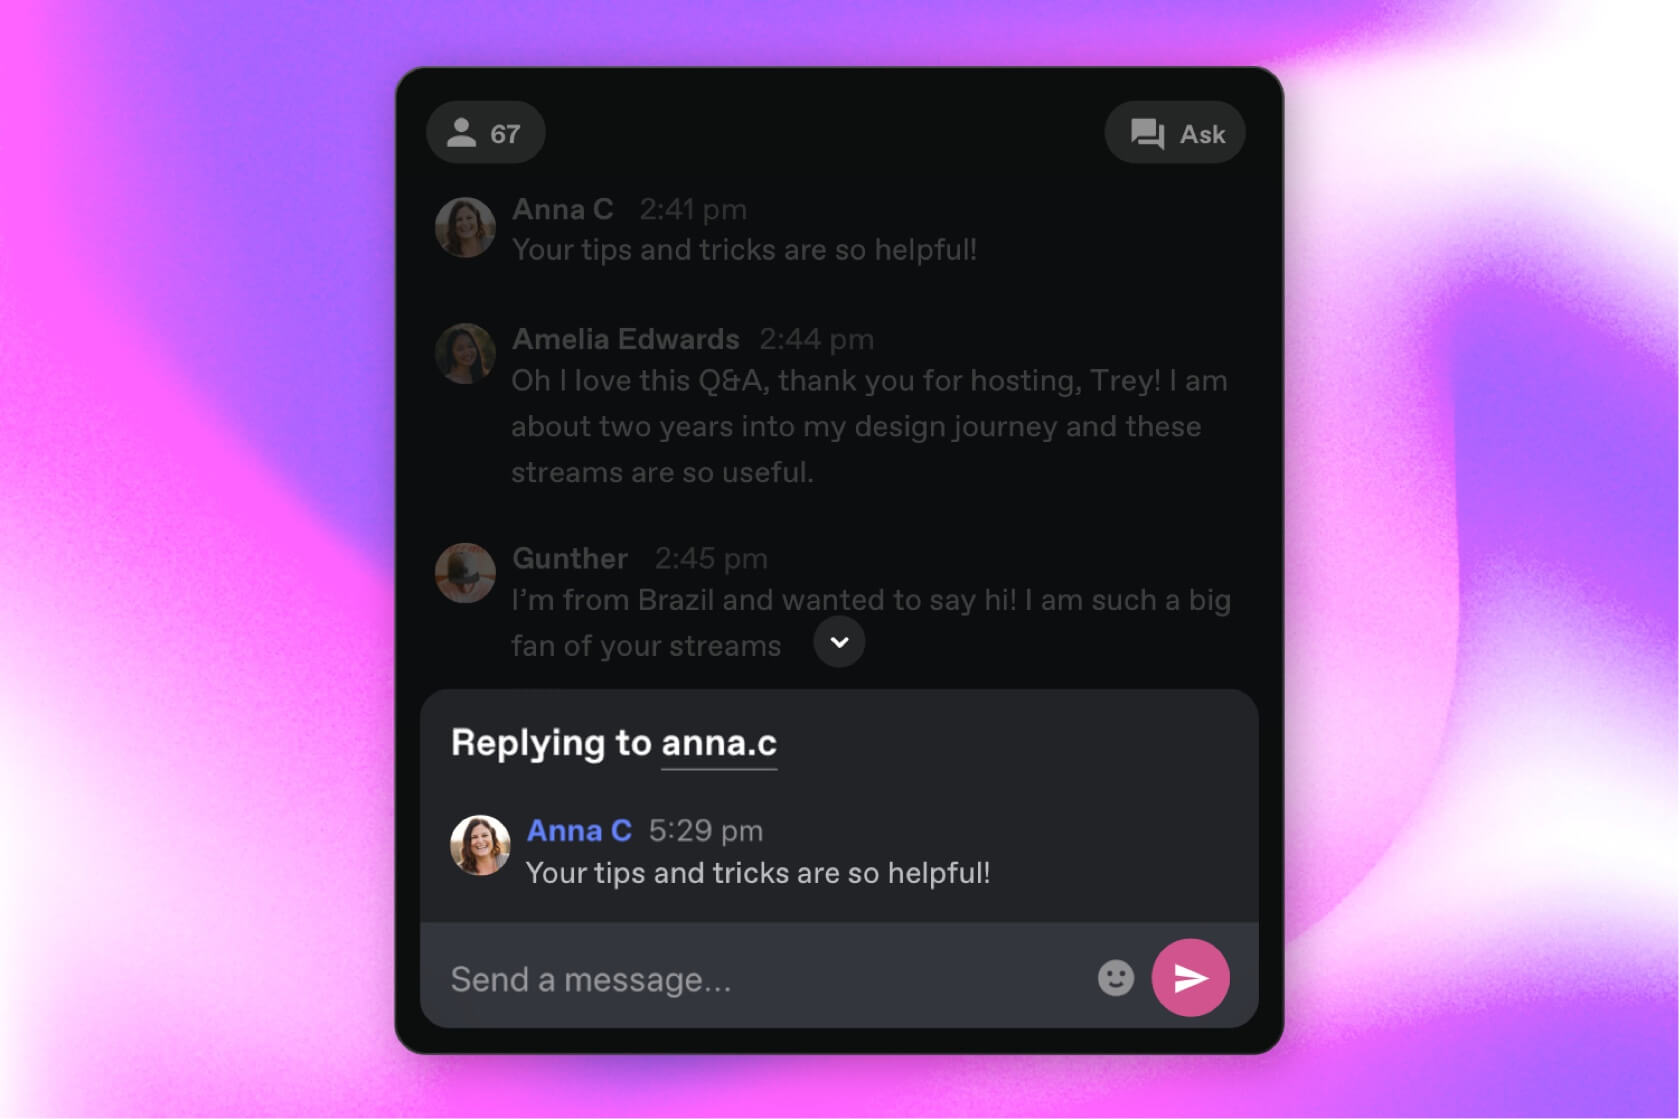Click the Anna C name at the top of chat
The width and height of the screenshot is (1680, 1119).
[x=563, y=210]
